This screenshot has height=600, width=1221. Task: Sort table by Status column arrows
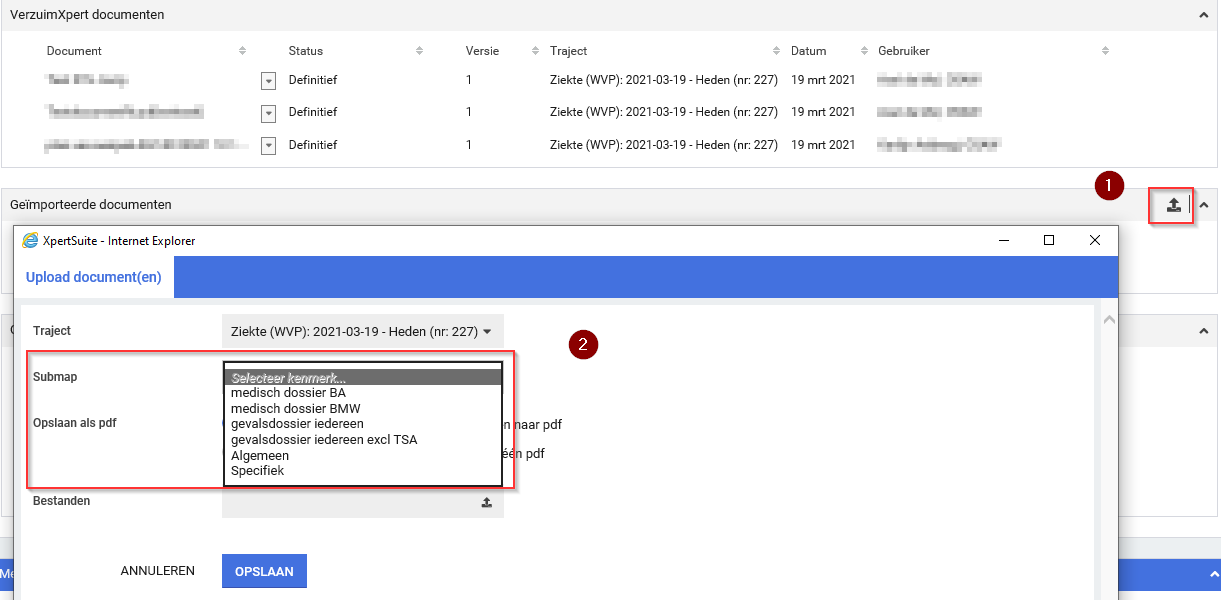coord(419,51)
